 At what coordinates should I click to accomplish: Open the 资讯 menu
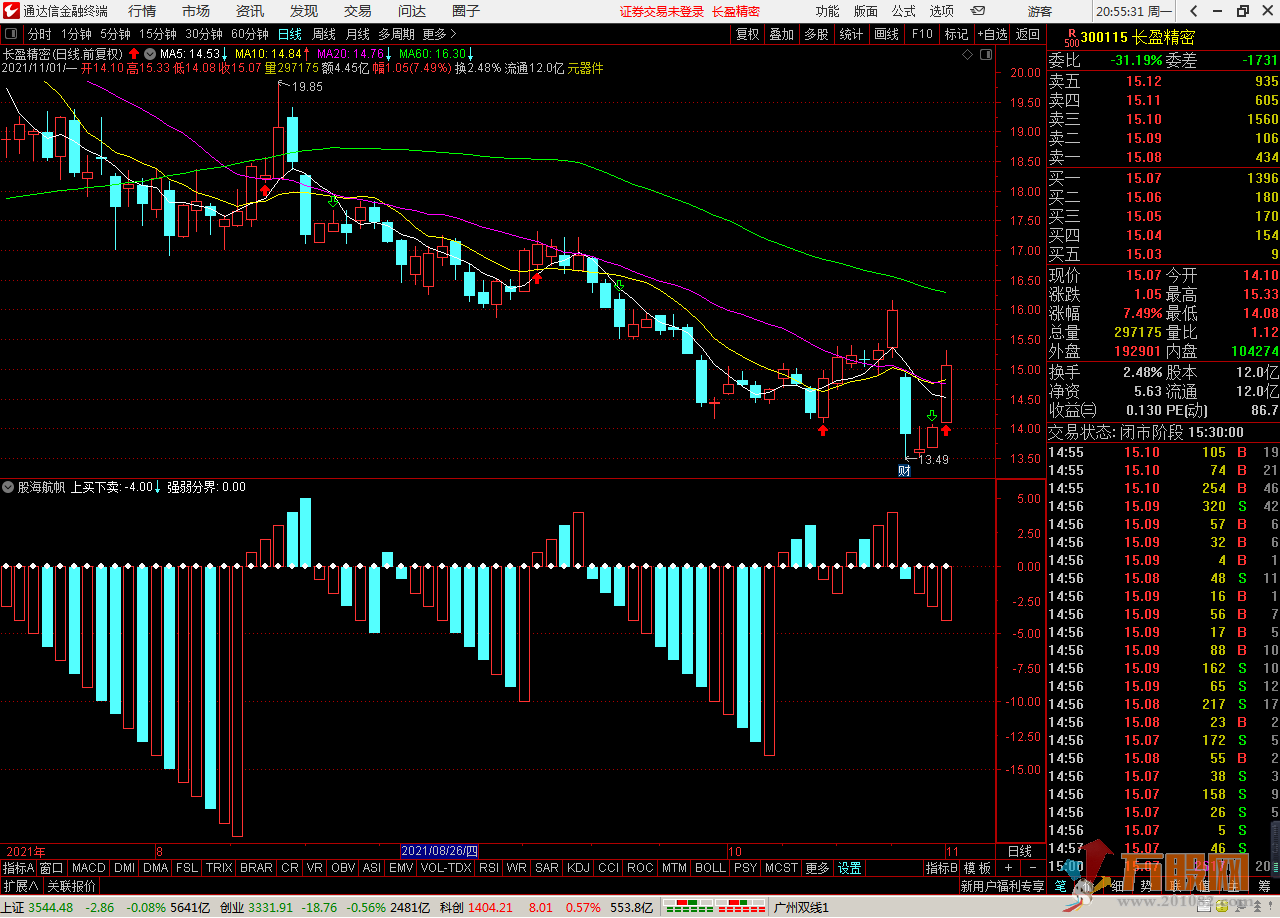pos(250,11)
